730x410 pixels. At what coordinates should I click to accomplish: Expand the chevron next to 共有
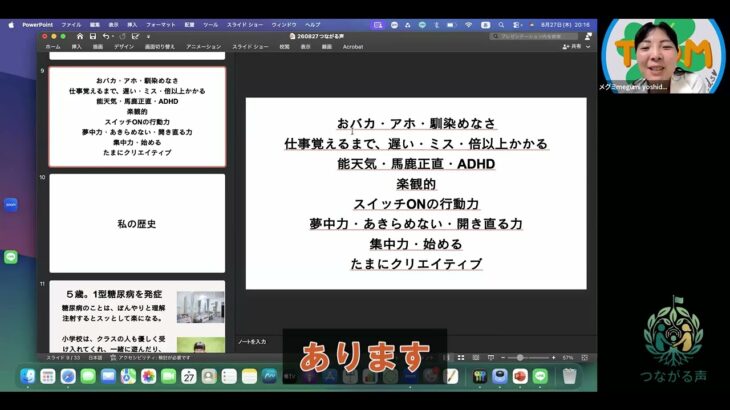[x=588, y=47]
